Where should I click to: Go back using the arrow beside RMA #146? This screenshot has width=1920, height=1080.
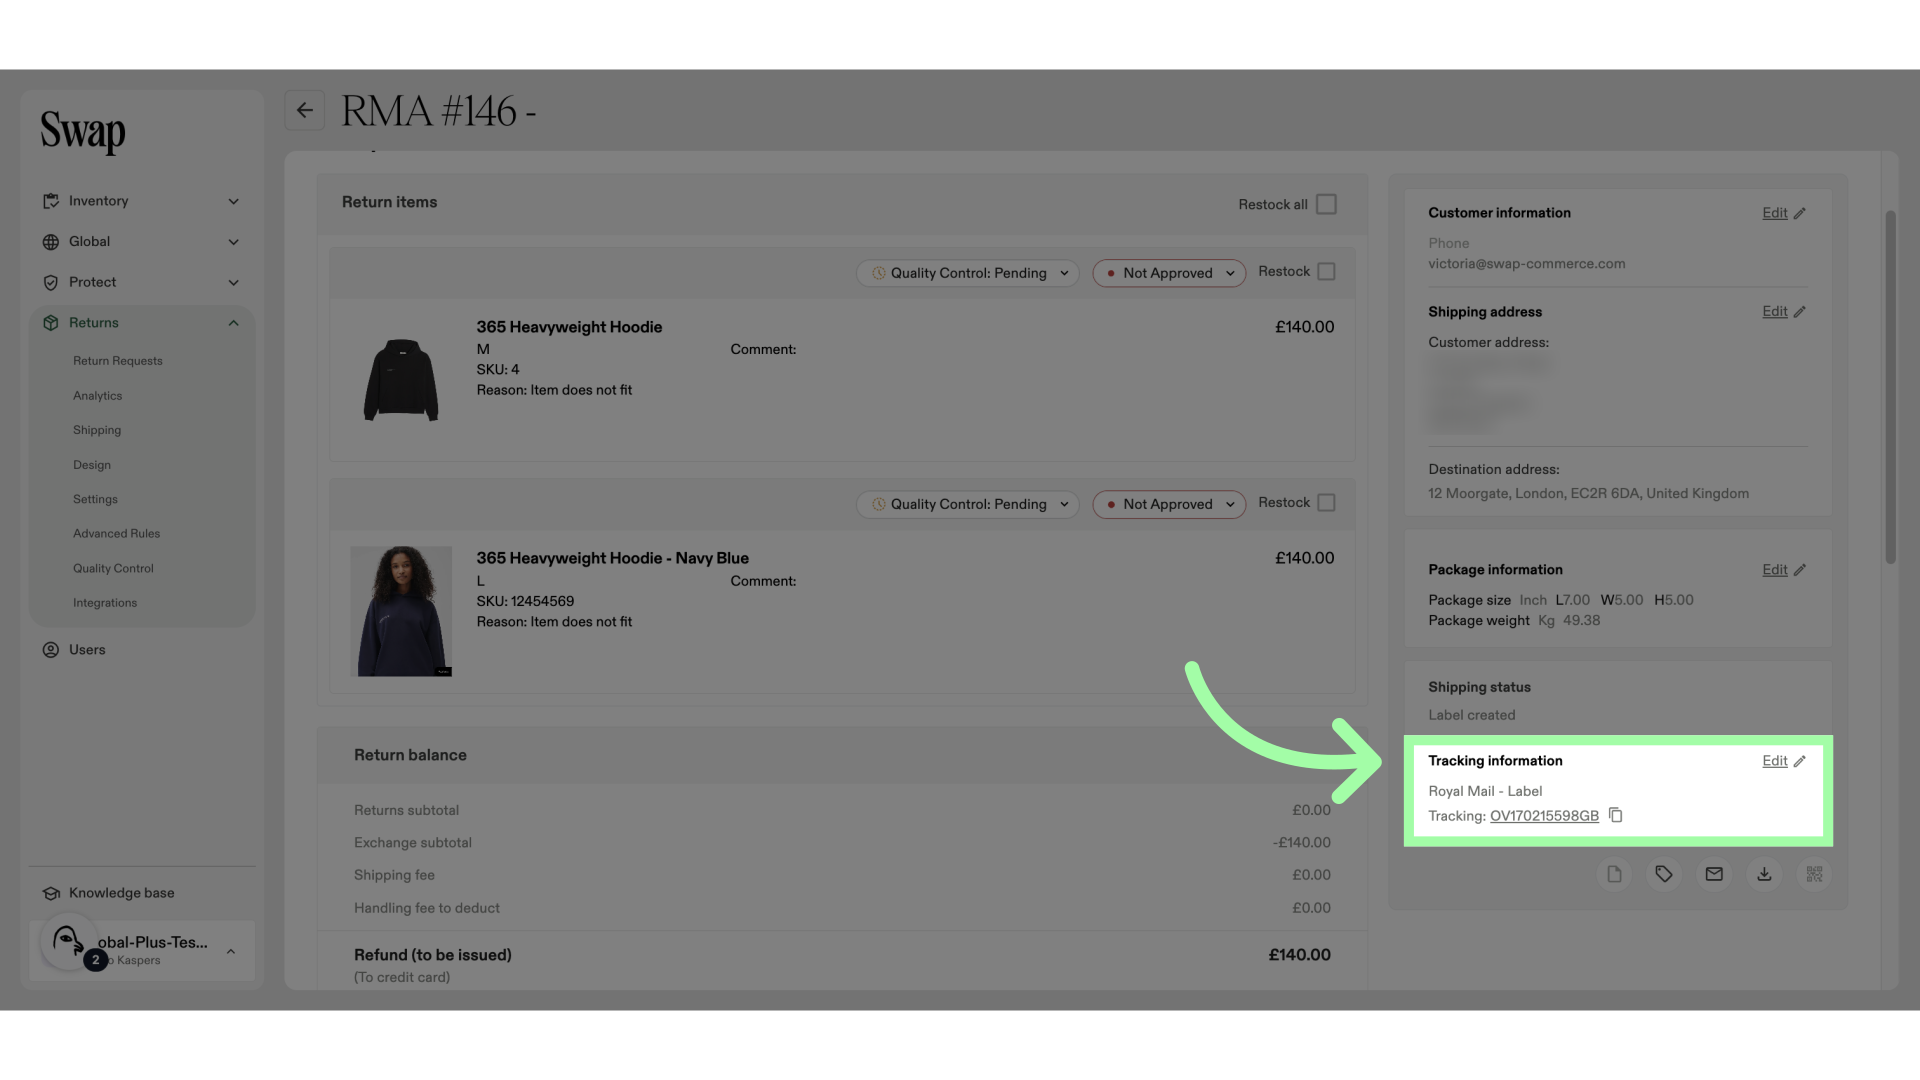coord(305,110)
